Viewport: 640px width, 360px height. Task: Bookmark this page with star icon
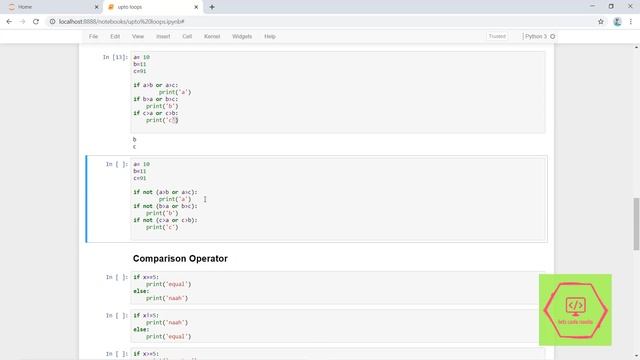601,22
